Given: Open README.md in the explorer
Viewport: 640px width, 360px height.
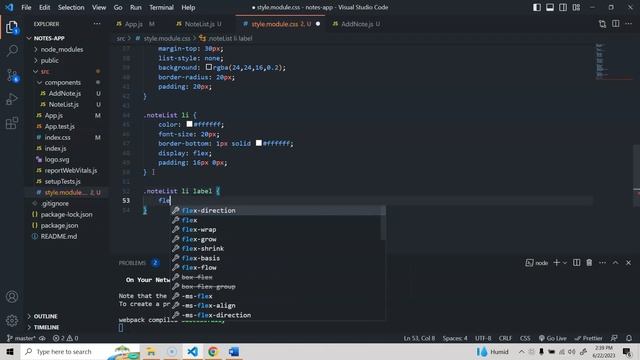Looking at the screenshot, I should [58, 236].
